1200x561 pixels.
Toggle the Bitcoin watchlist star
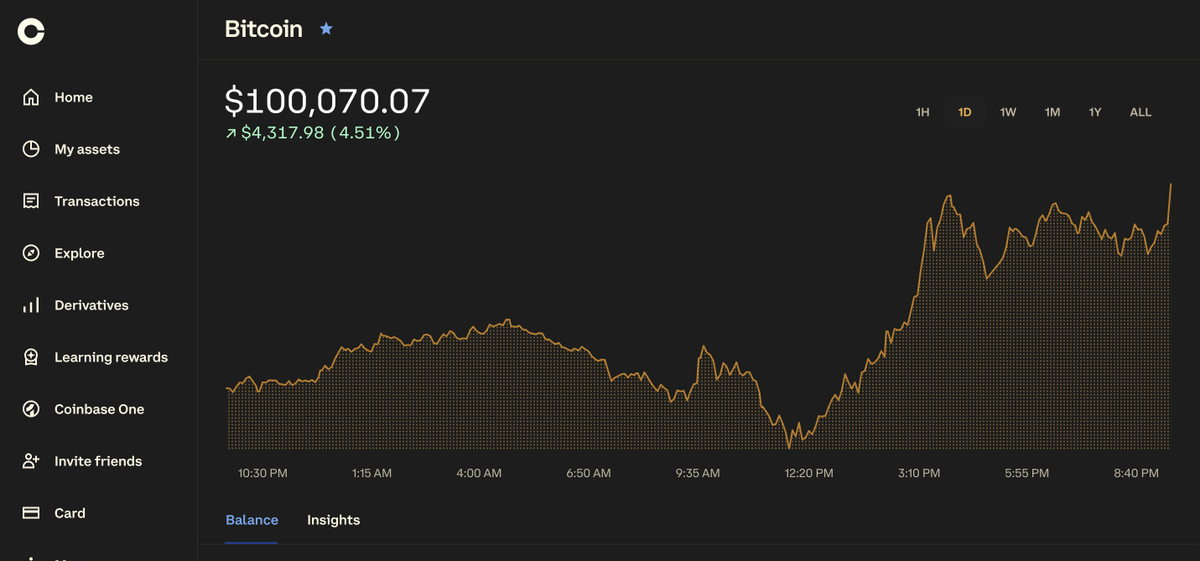[326, 29]
